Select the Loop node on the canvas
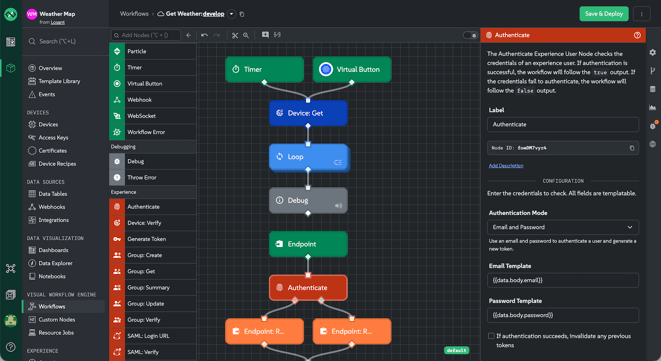The image size is (661, 361). coord(308,157)
